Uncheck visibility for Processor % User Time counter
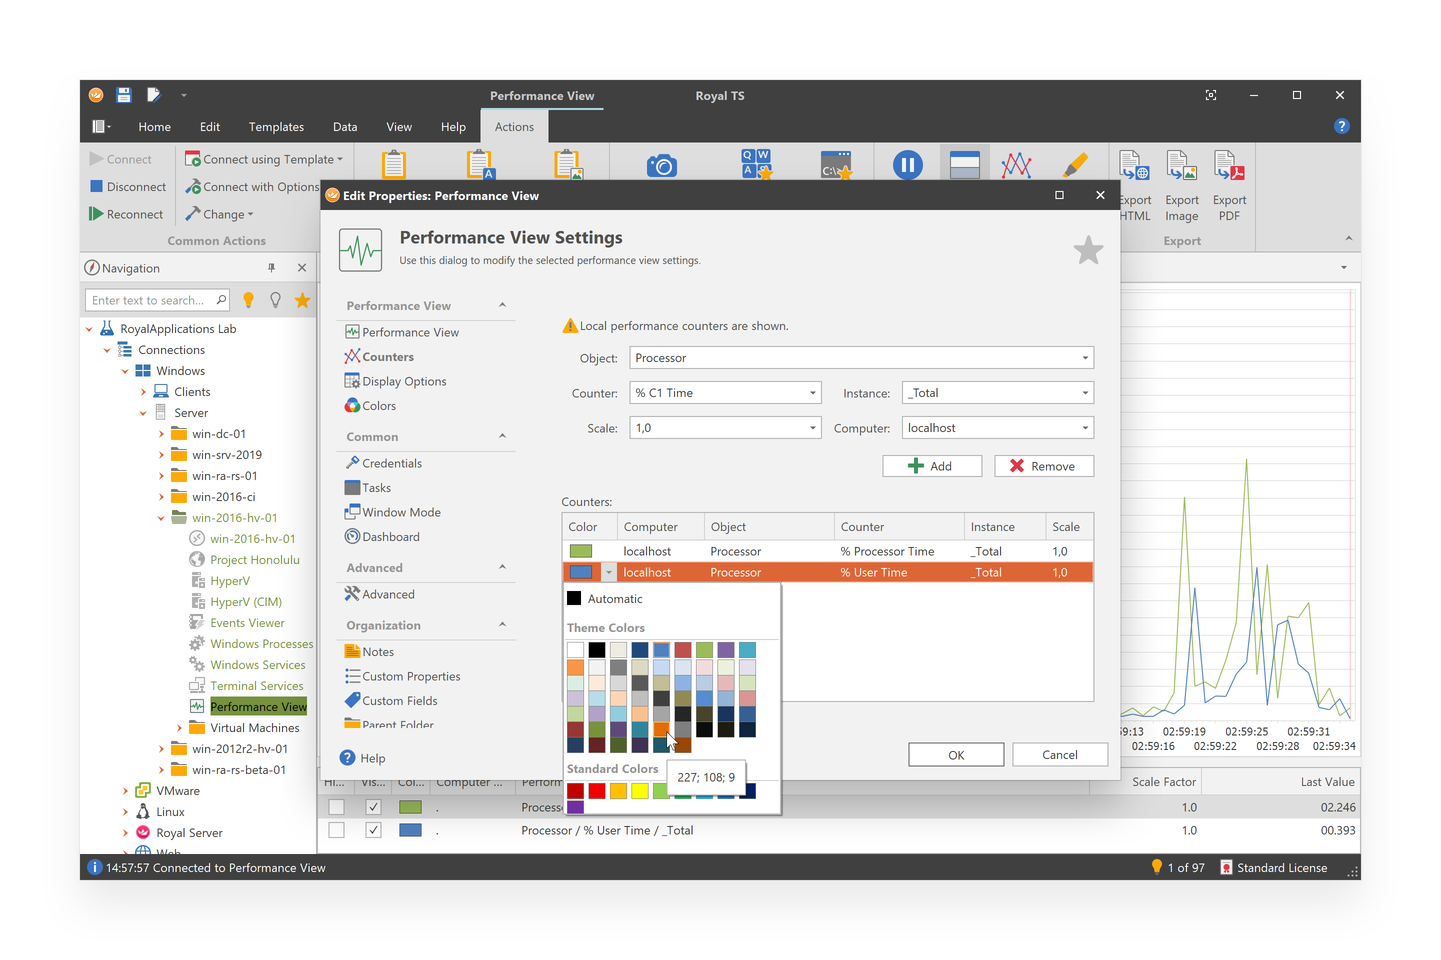 tap(373, 829)
